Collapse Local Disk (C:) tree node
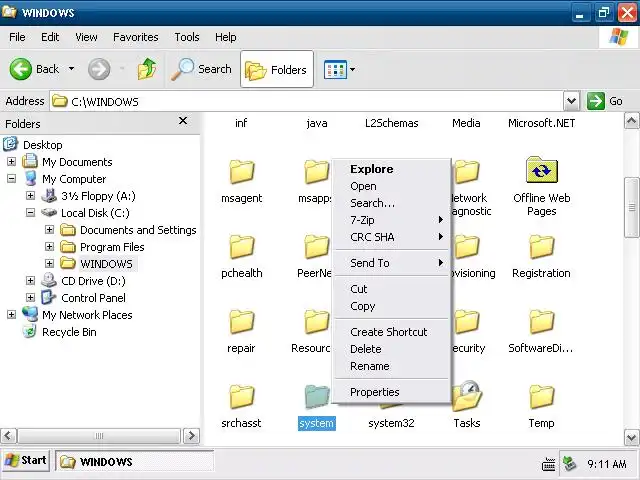This screenshot has height=480, width=640. click(30, 213)
